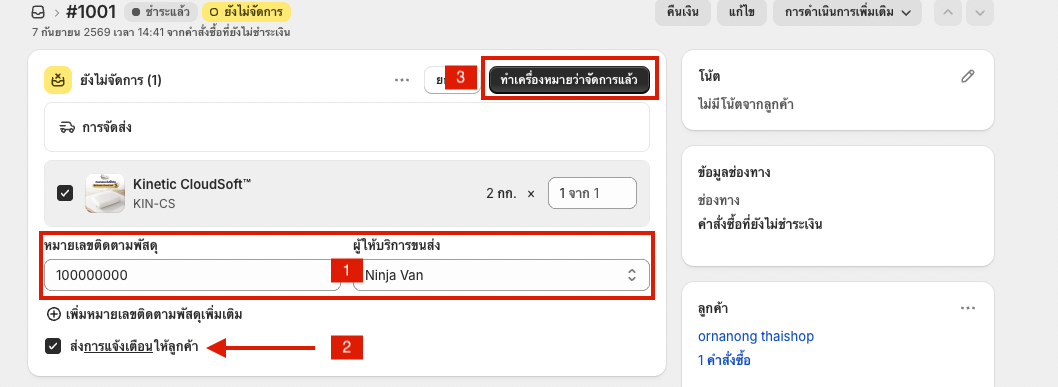Click ทำเครื่องหมายว่าจัดการแล้ว button

[x=569, y=80]
